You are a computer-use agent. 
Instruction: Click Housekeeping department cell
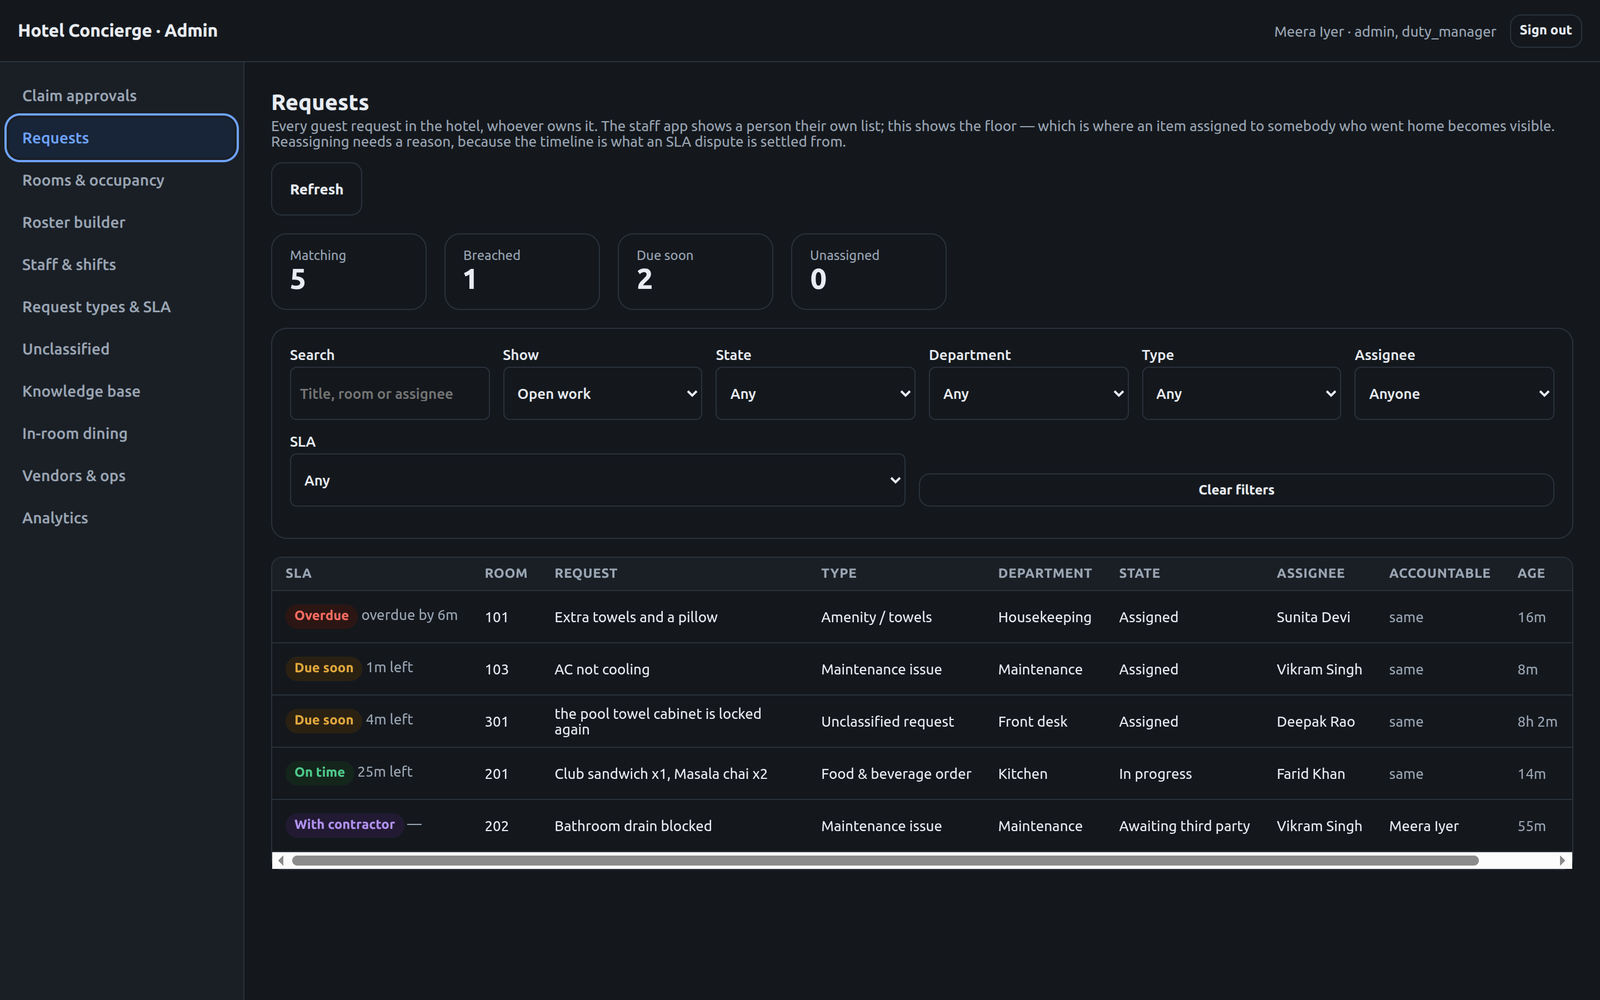point(1044,617)
